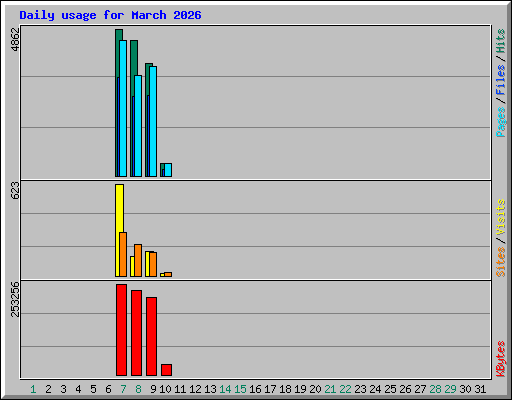This screenshot has width=512, height=400.
Task: Click the 4862 hits axis value
Action: pos(15,39)
